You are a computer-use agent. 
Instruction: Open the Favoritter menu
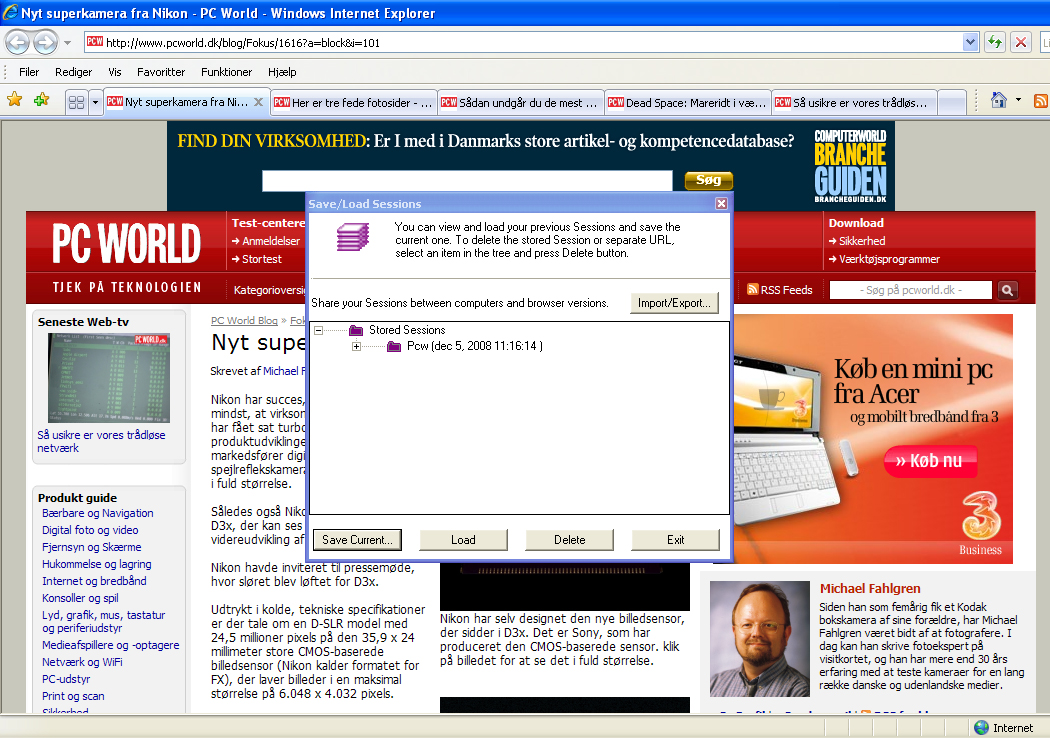(x=161, y=72)
